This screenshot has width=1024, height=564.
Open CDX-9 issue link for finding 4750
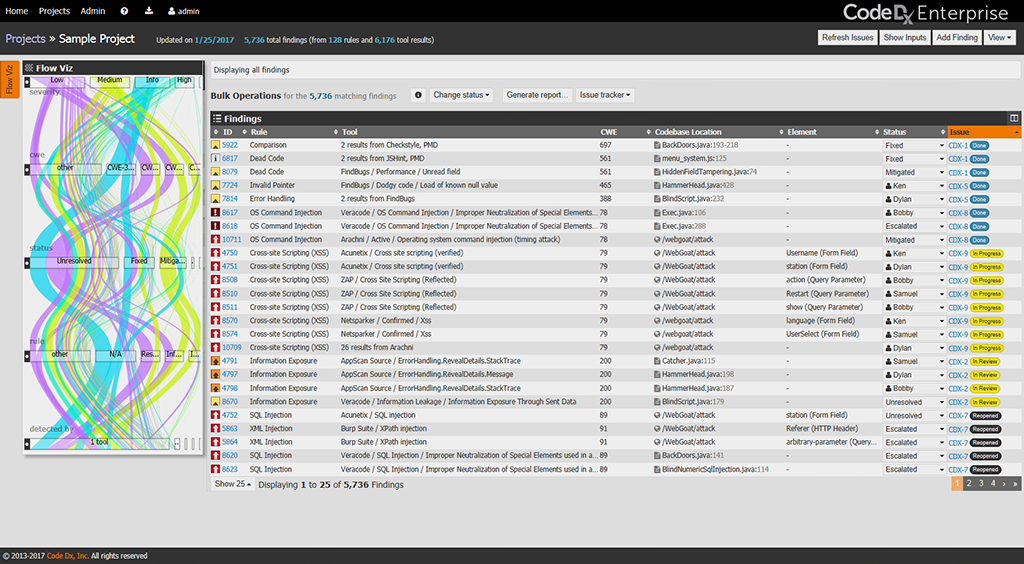coord(958,253)
